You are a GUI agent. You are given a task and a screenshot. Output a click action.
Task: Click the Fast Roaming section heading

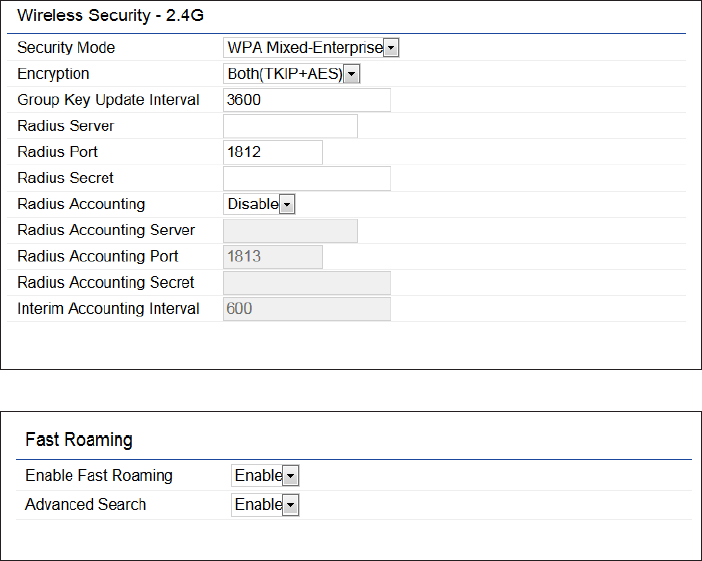point(79,440)
